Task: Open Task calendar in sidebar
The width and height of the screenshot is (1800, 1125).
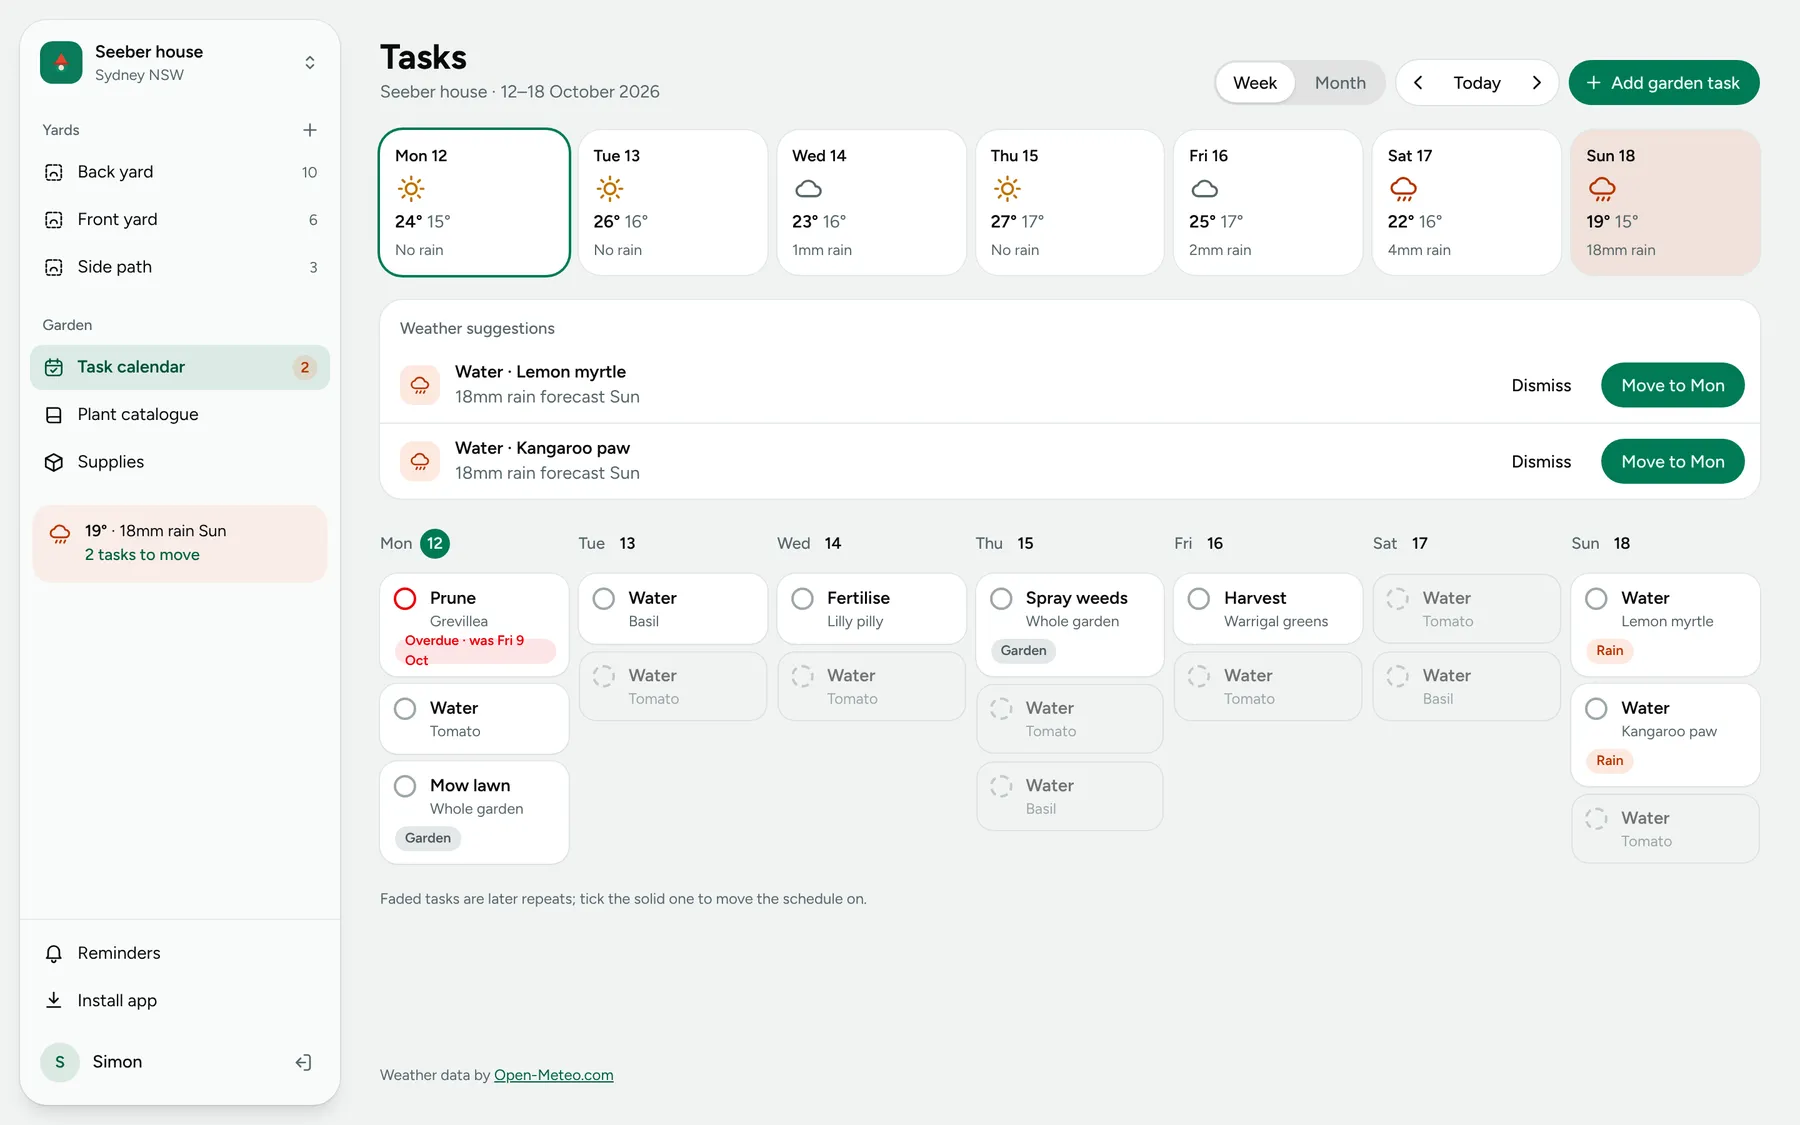Action: [180, 367]
